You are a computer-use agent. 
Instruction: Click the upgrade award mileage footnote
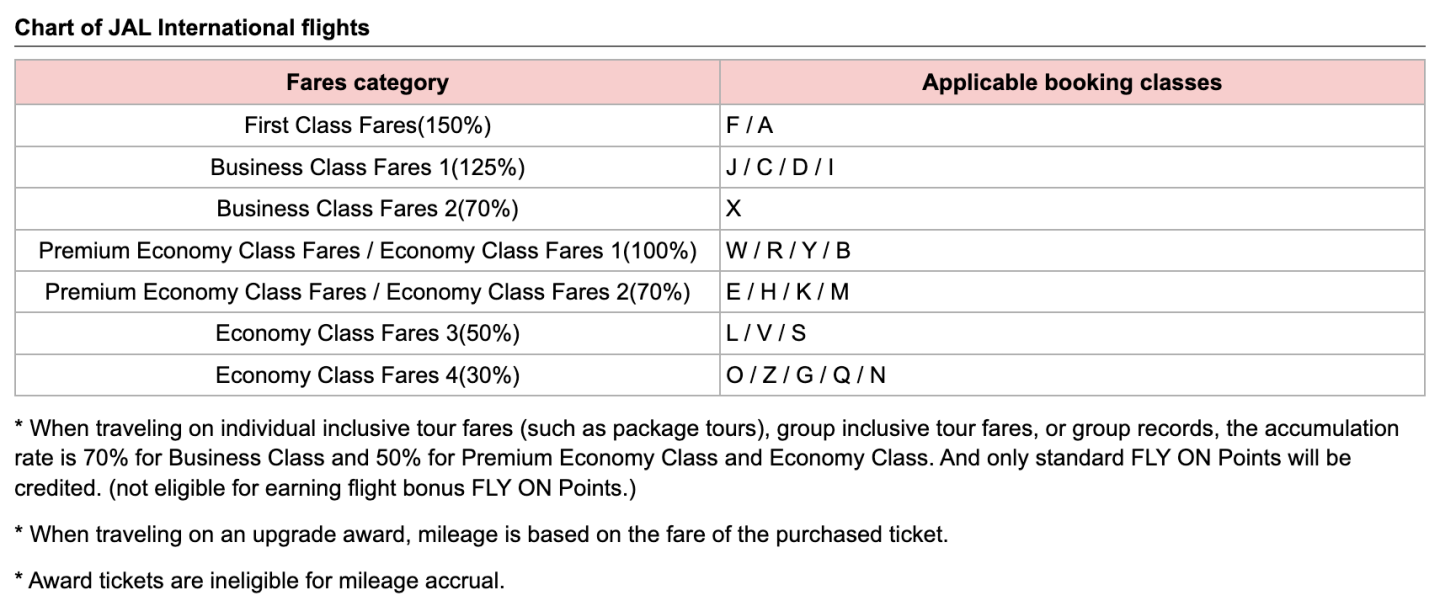click(480, 534)
